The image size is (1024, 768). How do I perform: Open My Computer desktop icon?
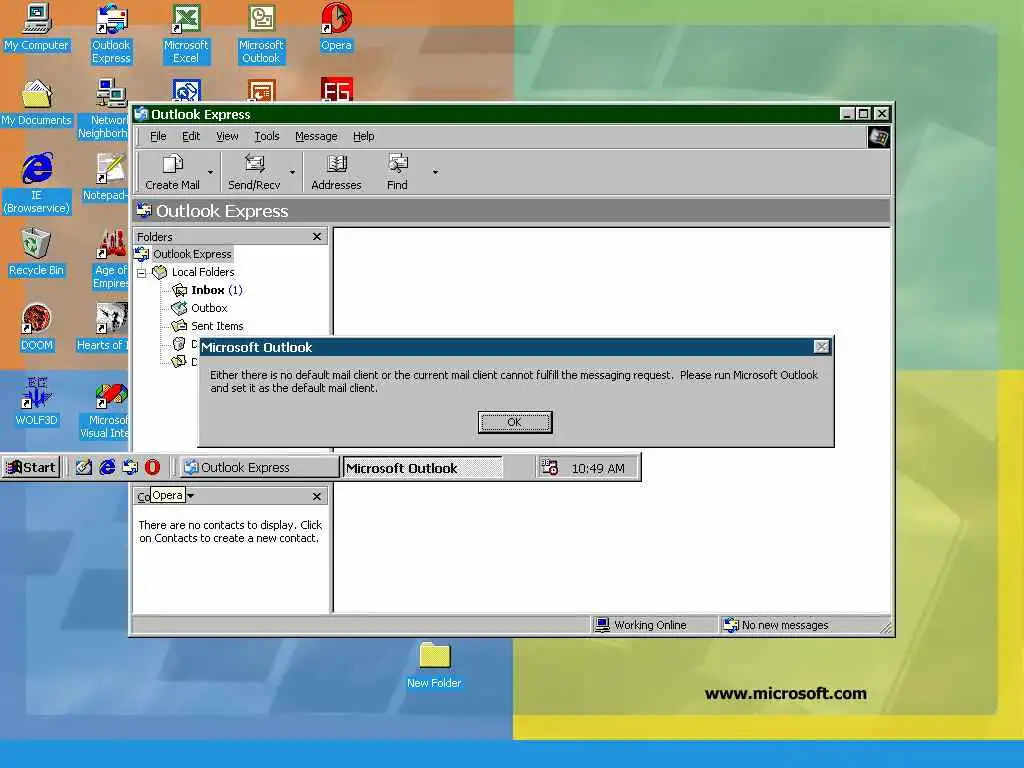[37, 27]
